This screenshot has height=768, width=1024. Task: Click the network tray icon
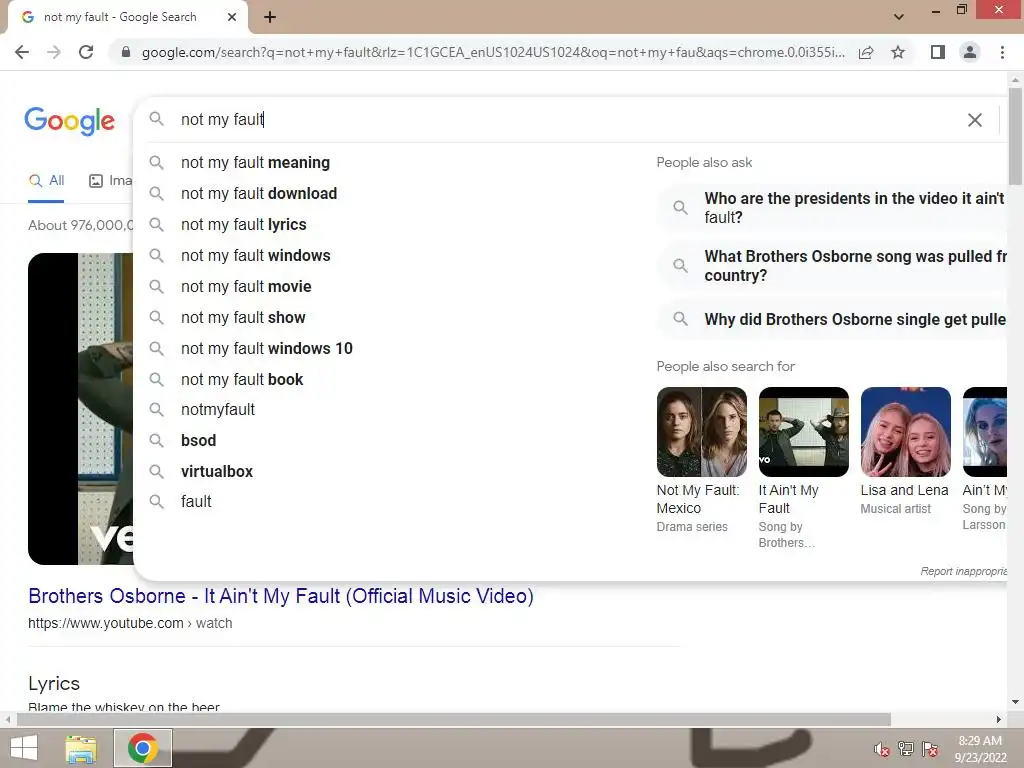(x=906, y=748)
